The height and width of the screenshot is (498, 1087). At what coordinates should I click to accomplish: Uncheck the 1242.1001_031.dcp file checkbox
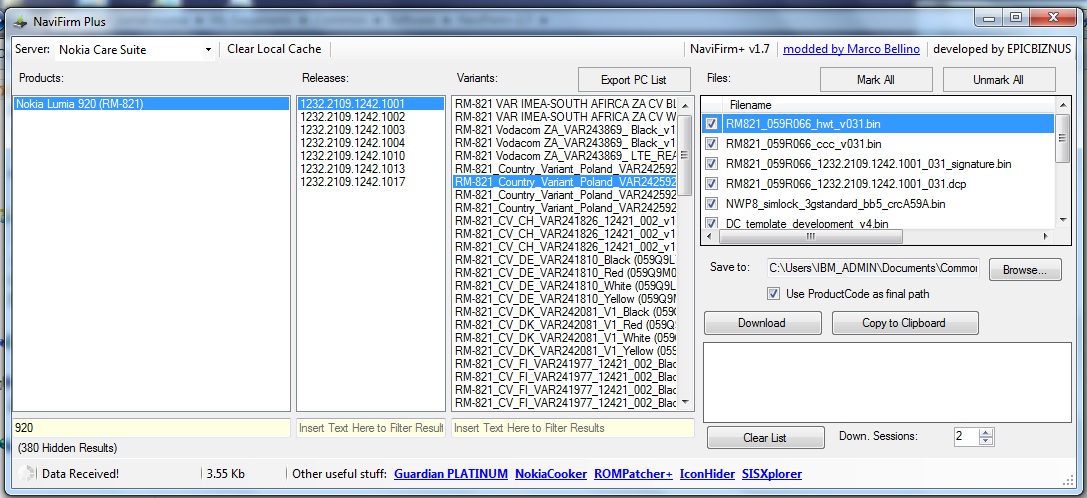tap(711, 184)
